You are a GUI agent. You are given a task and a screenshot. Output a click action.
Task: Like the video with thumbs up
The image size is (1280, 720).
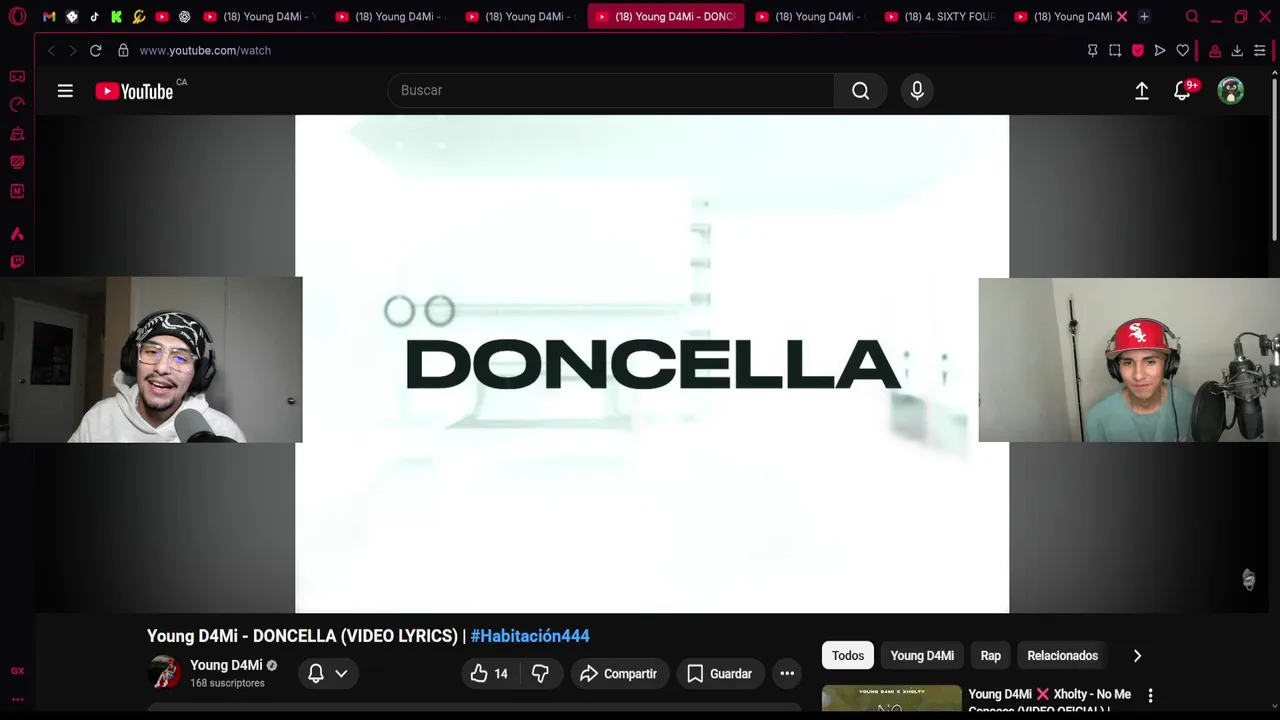click(x=490, y=674)
